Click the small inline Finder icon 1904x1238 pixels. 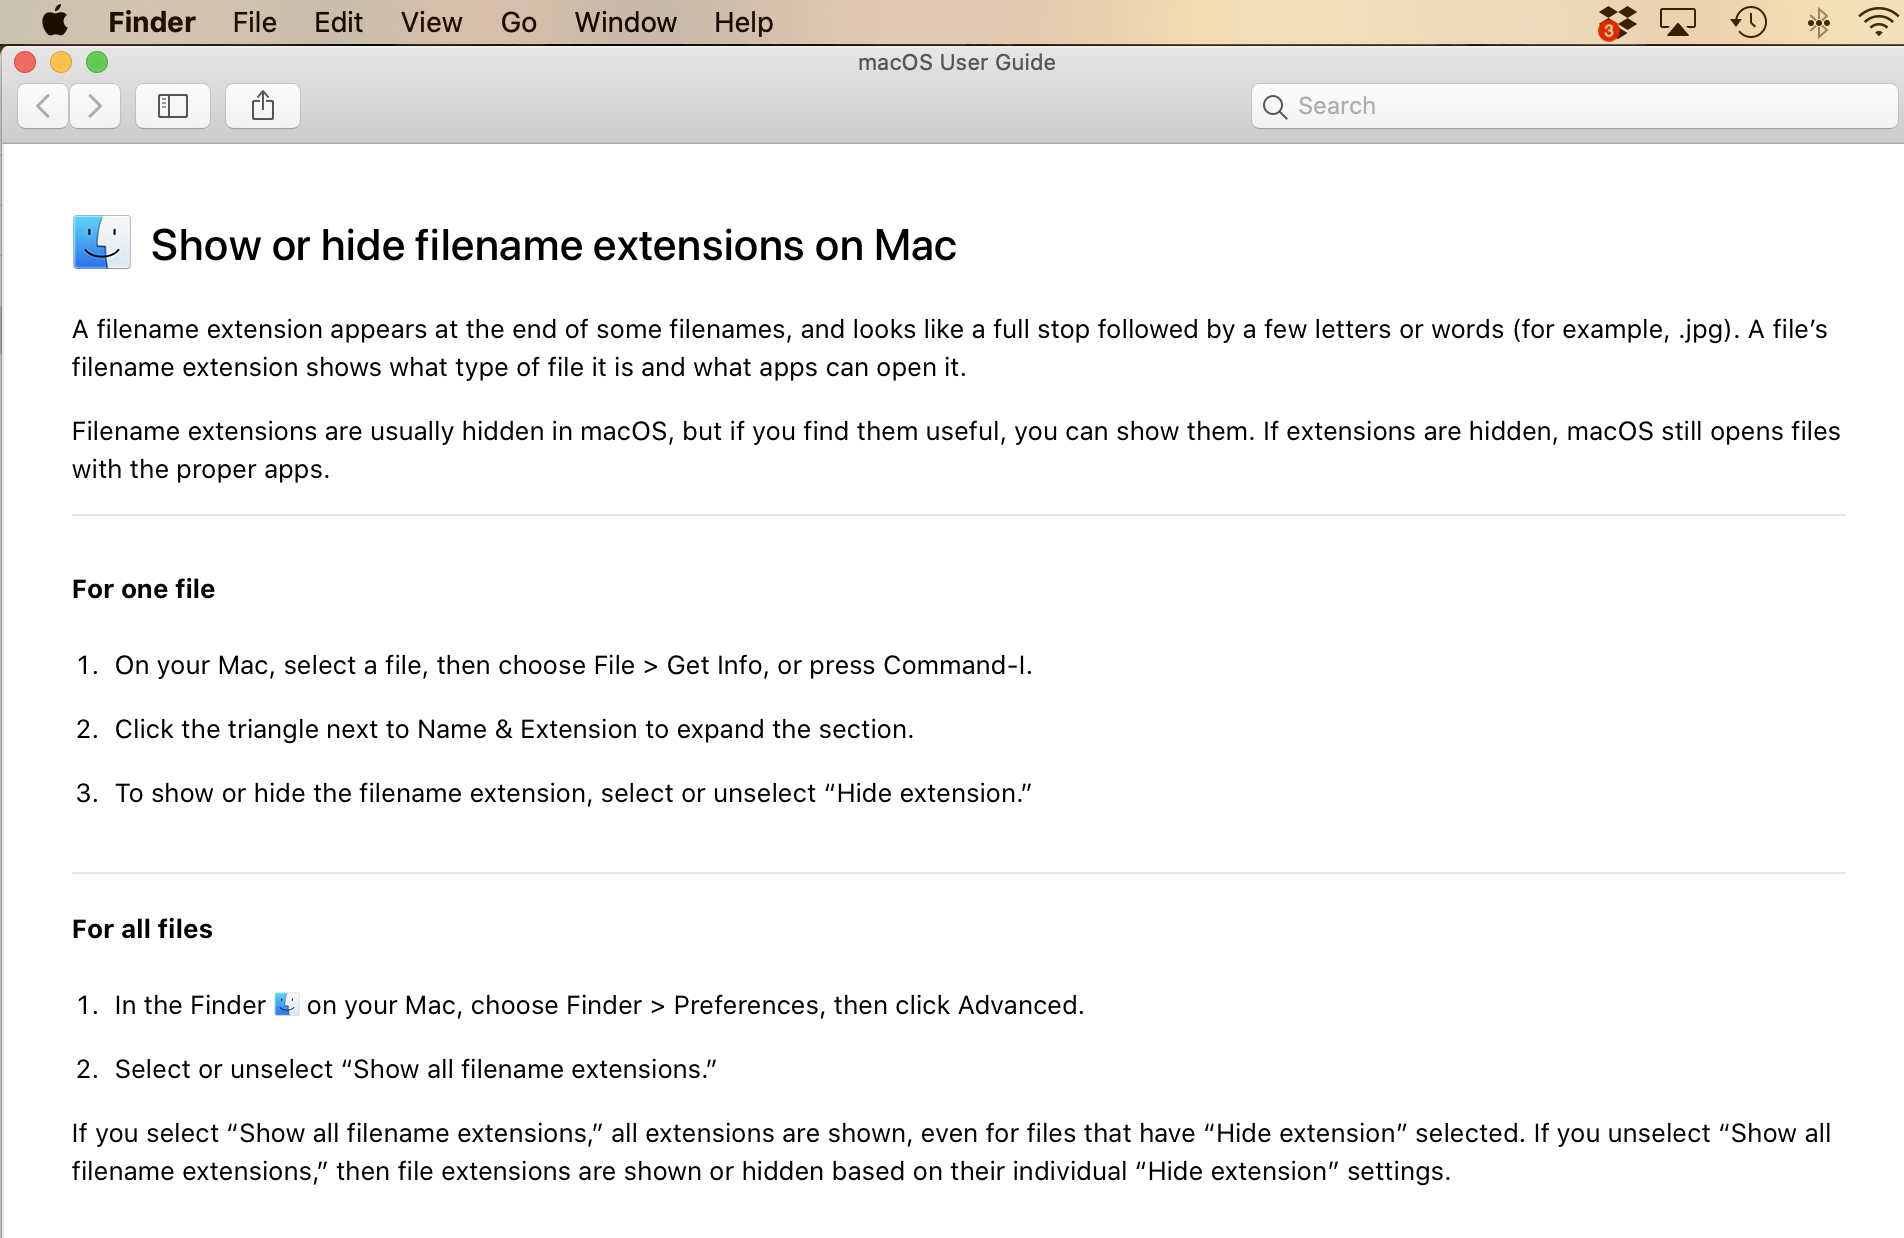[x=286, y=1004]
